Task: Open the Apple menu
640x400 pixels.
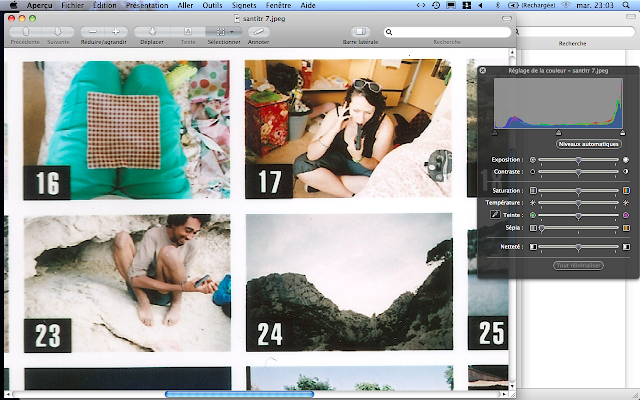Action: click(x=13, y=5)
